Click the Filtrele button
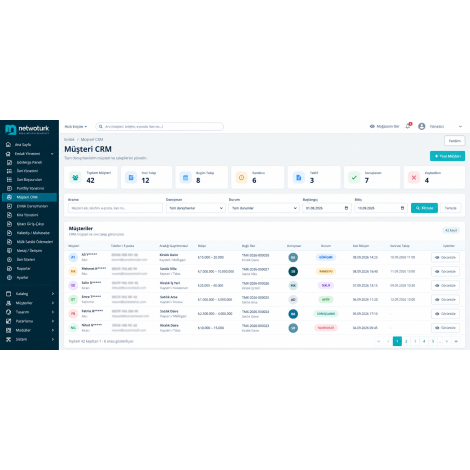 pyautogui.click(x=424, y=208)
